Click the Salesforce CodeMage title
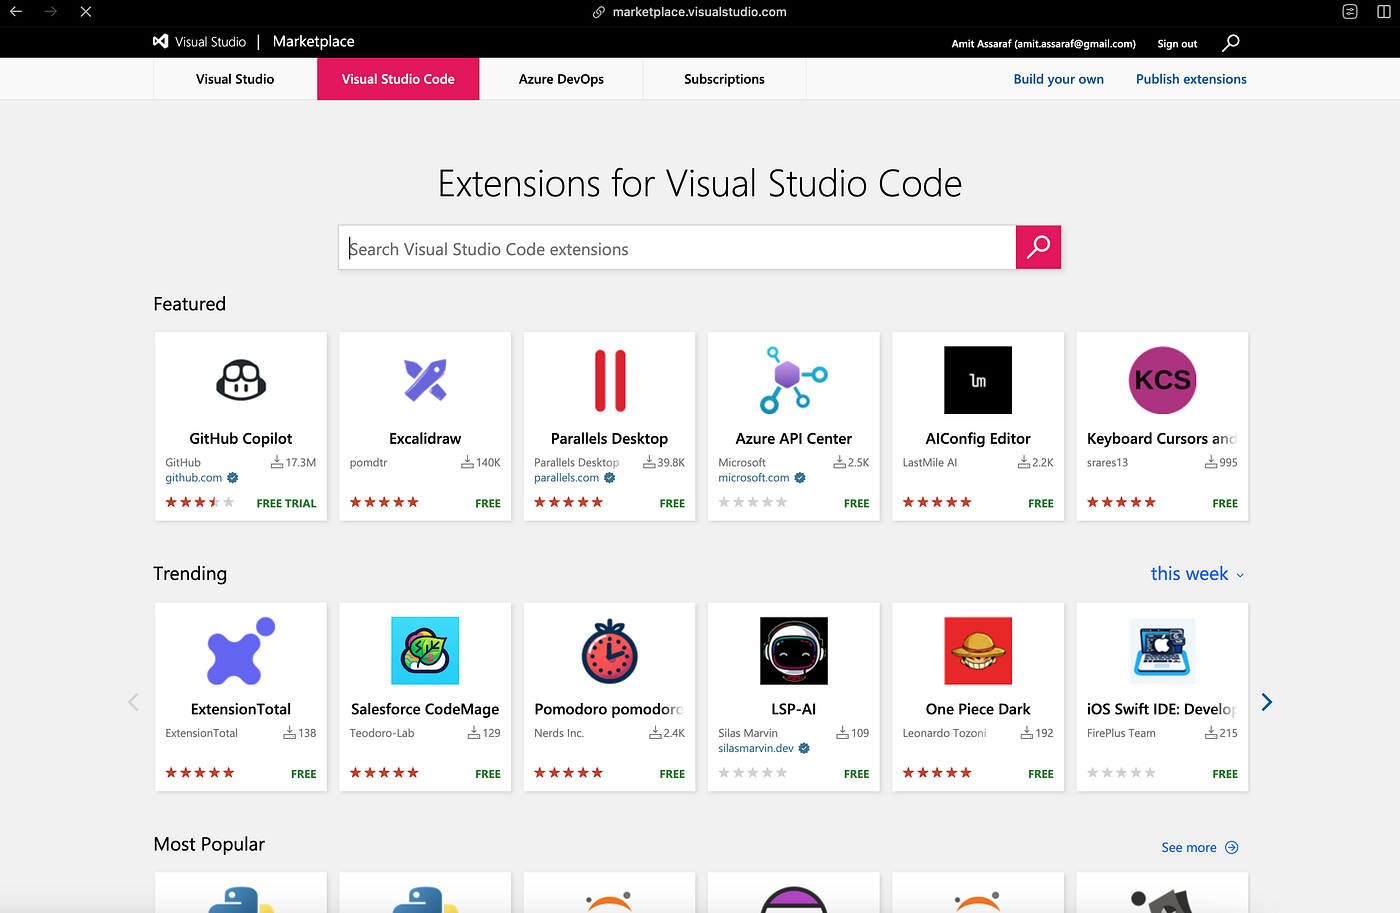This screenshot has width=1400, height=913. 425,709
